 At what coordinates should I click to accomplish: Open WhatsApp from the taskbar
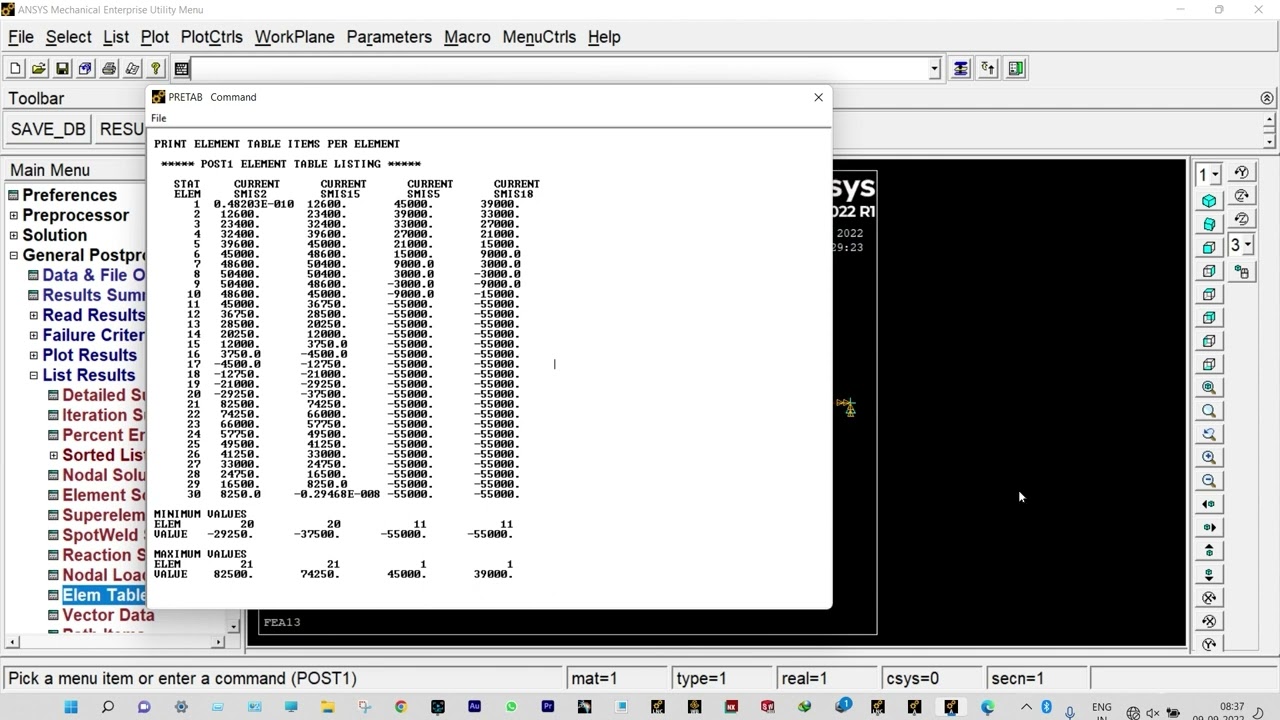pyautogui.click(x=511, y=707)
